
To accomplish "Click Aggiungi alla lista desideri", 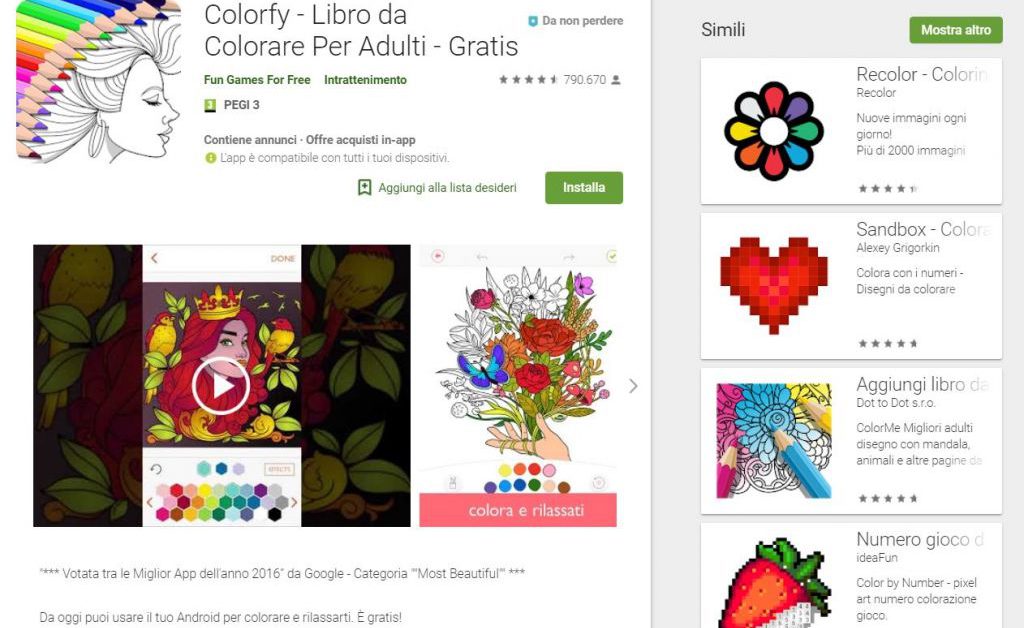I will coord(447,188).
